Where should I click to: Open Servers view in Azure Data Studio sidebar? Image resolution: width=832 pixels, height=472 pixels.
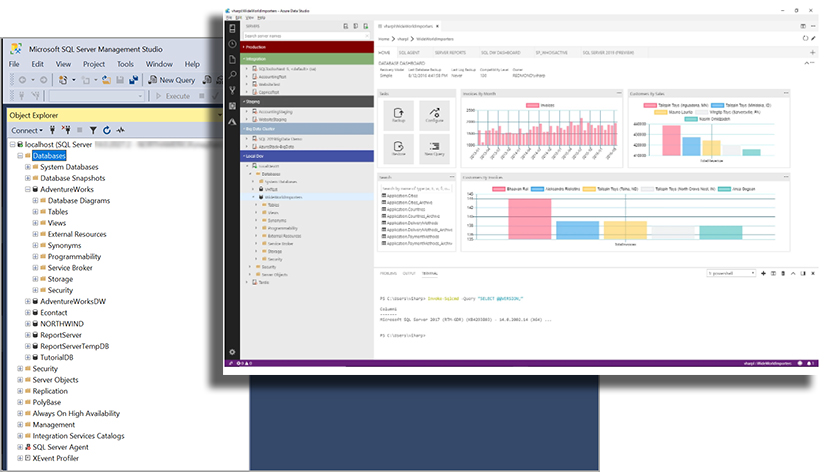(232, 29)
